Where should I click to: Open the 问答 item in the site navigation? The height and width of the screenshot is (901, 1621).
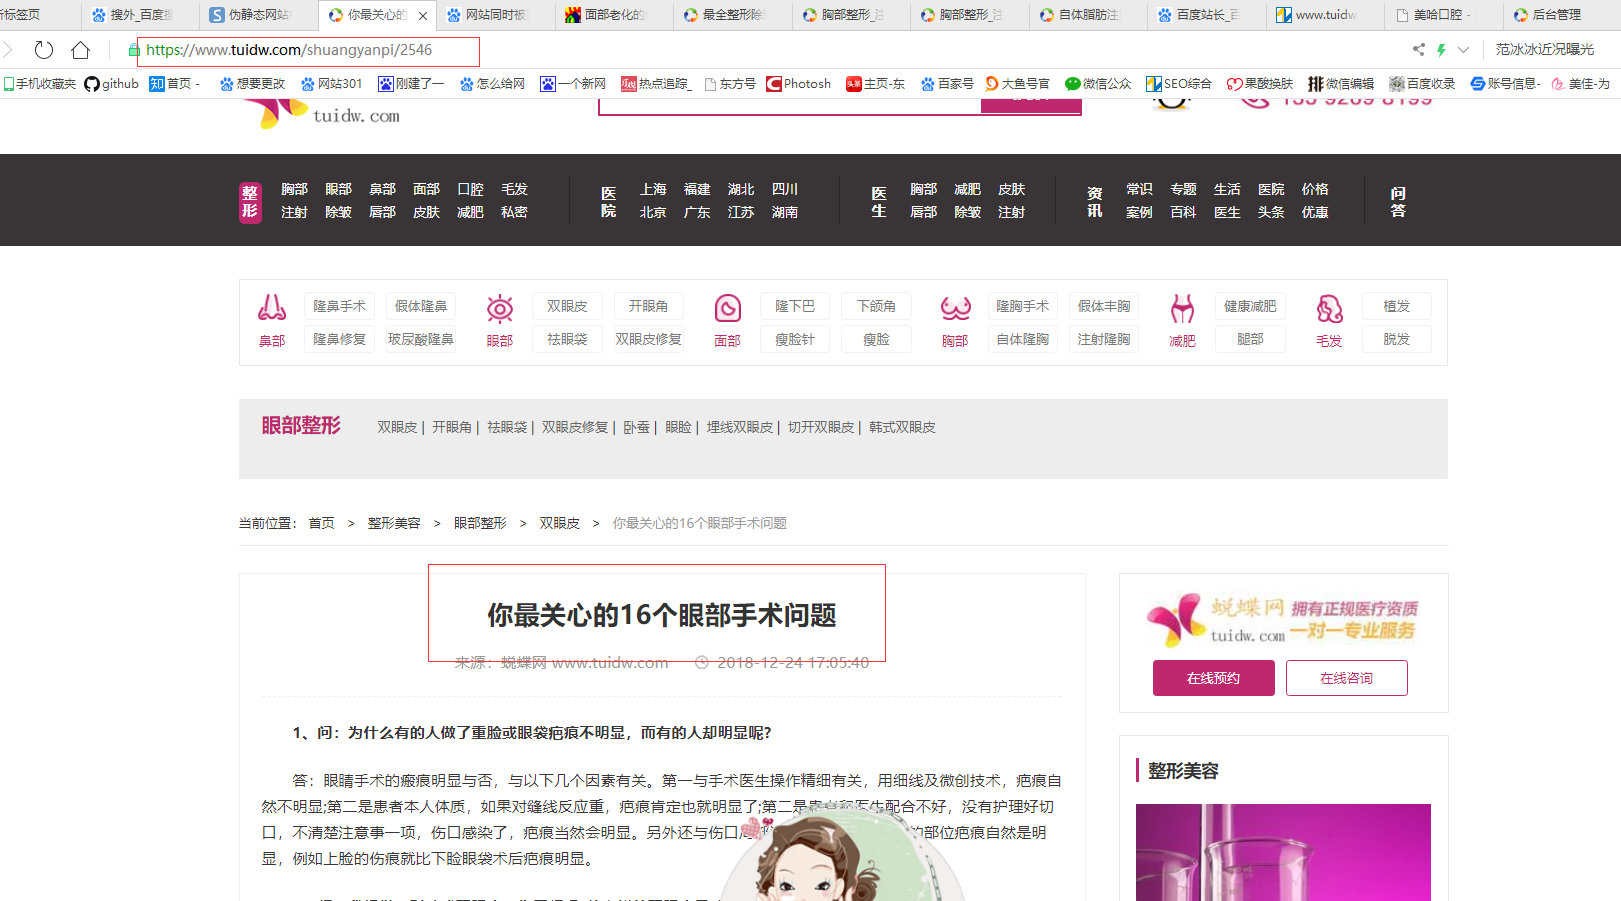[x=1398, y=200]
